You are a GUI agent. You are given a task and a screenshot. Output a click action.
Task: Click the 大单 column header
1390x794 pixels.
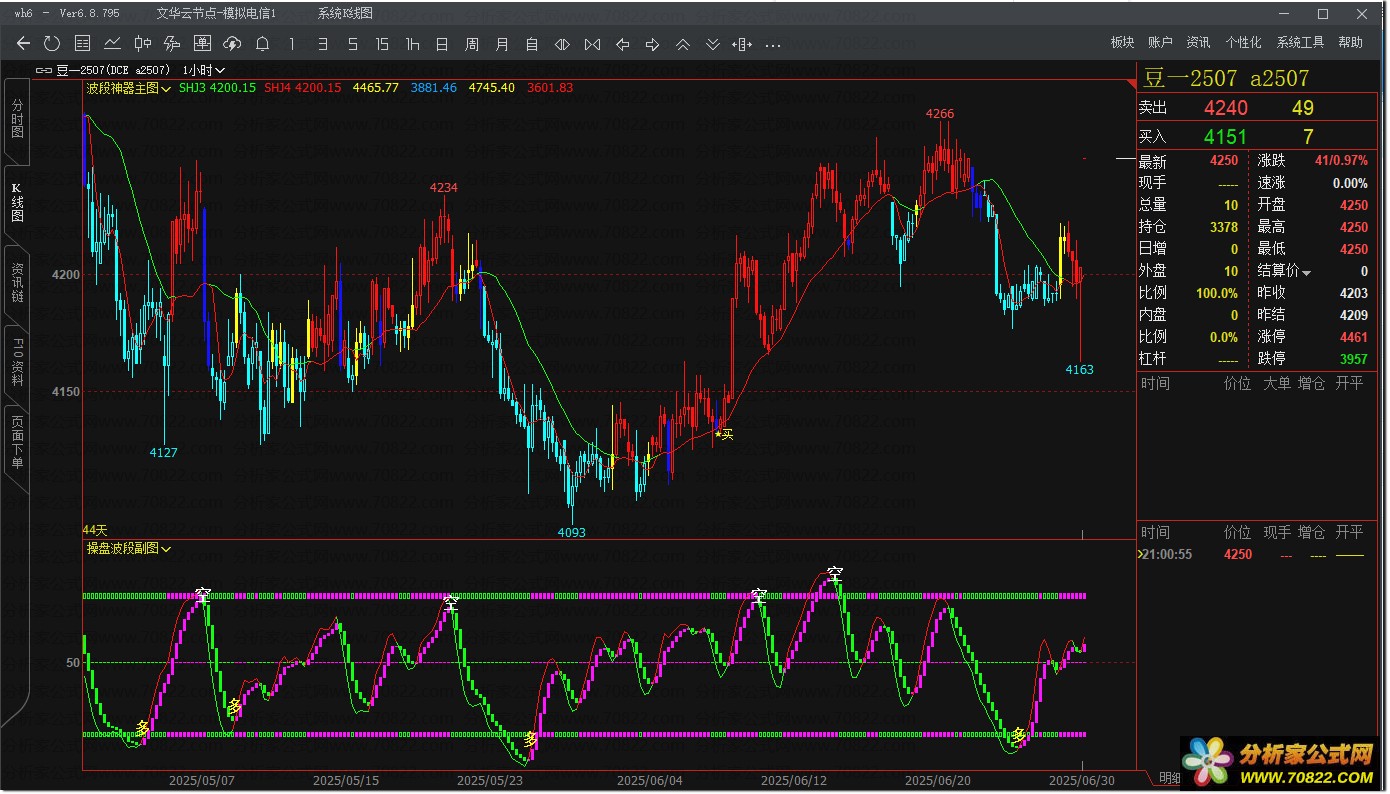[x=1276, y=383]
